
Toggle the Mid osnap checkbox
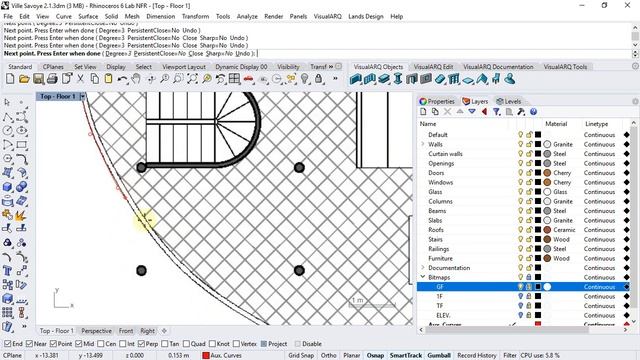79,344
